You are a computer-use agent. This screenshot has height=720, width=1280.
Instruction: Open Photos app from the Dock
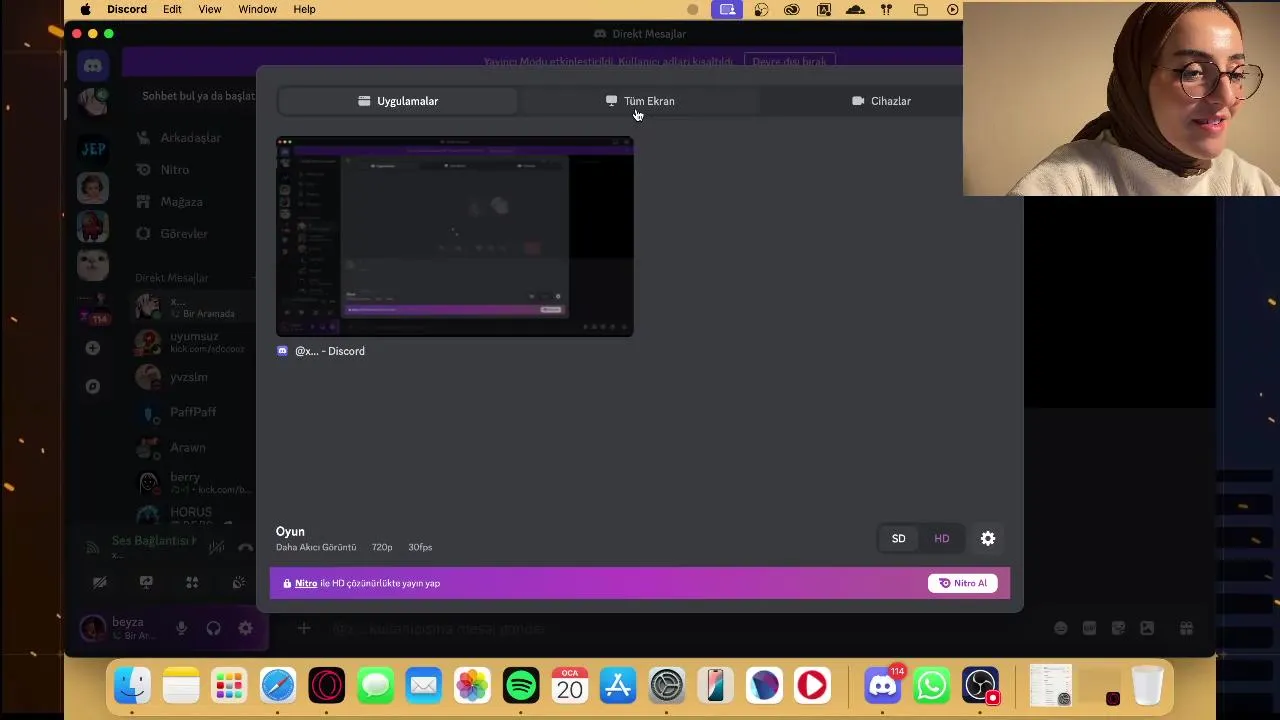[472, 685]
